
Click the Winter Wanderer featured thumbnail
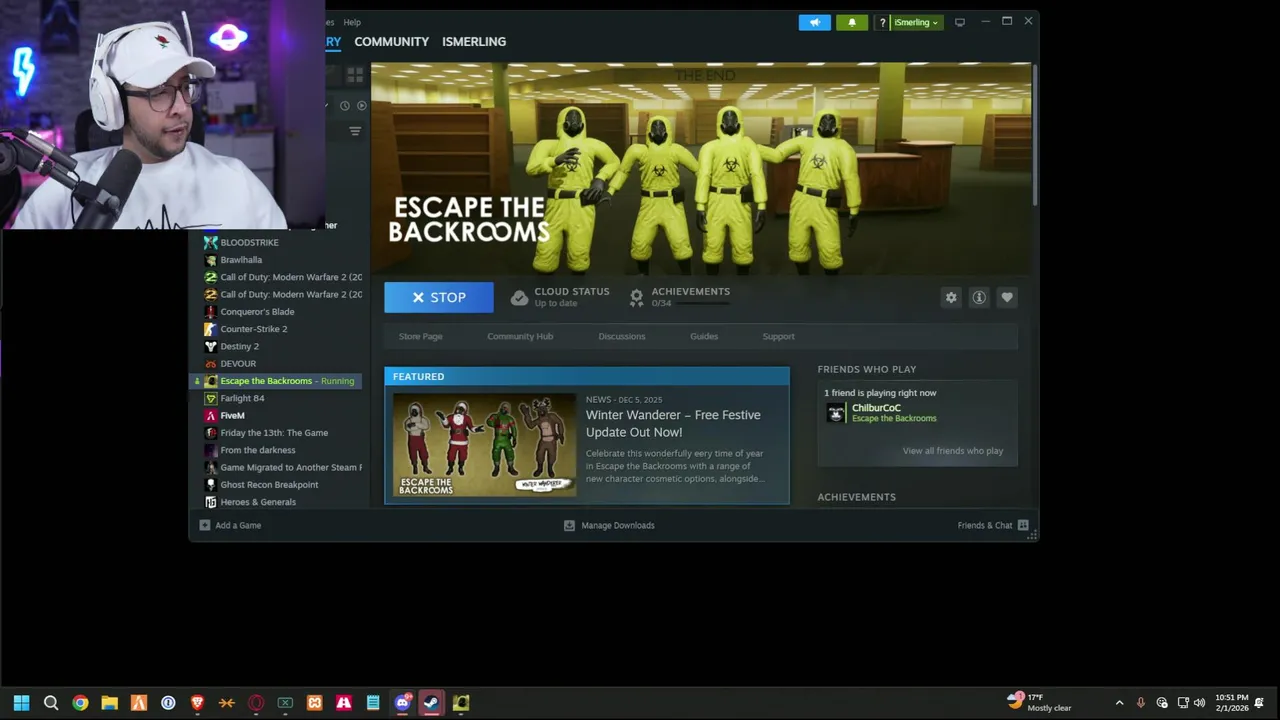pyautogui.click(x=485, y=445)
